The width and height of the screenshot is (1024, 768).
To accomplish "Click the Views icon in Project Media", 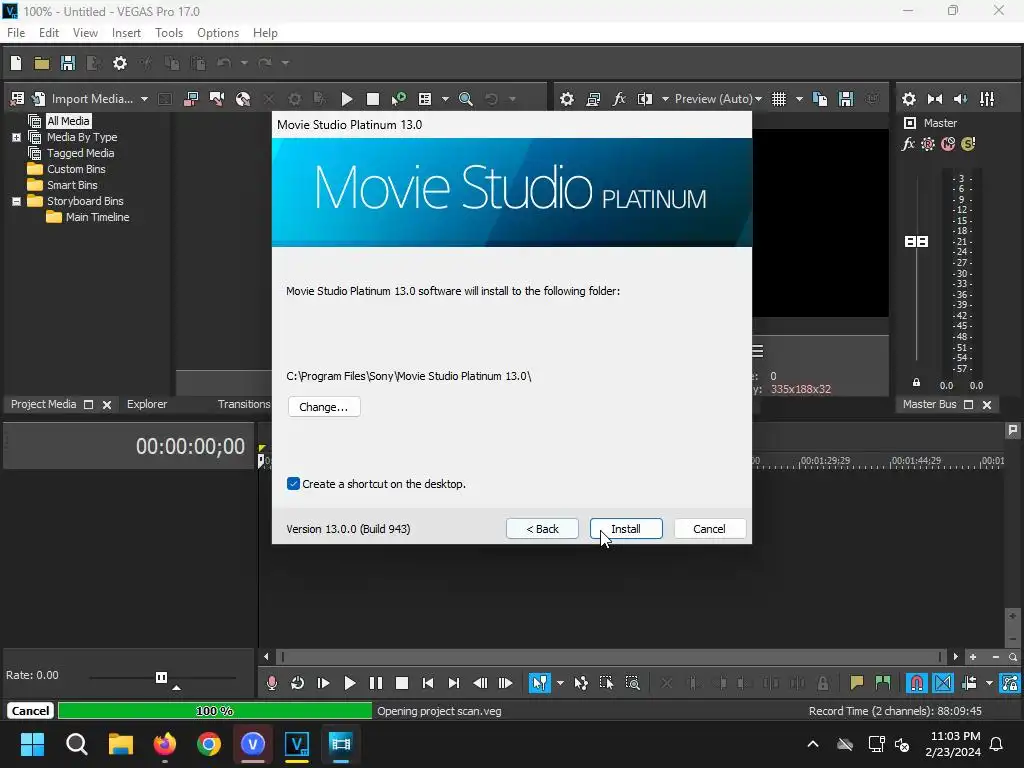I will (x=425, y=99).
